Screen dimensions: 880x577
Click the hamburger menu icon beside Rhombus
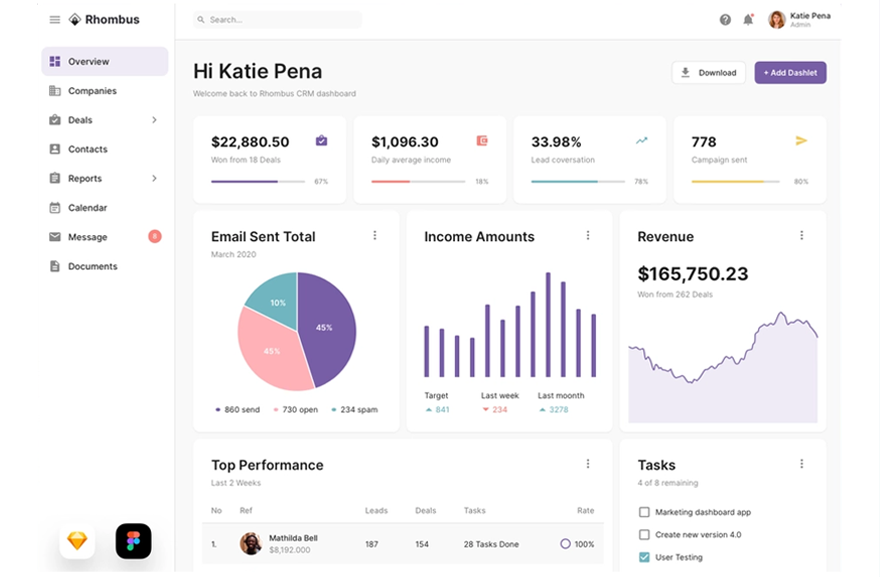tap(55, 20)
